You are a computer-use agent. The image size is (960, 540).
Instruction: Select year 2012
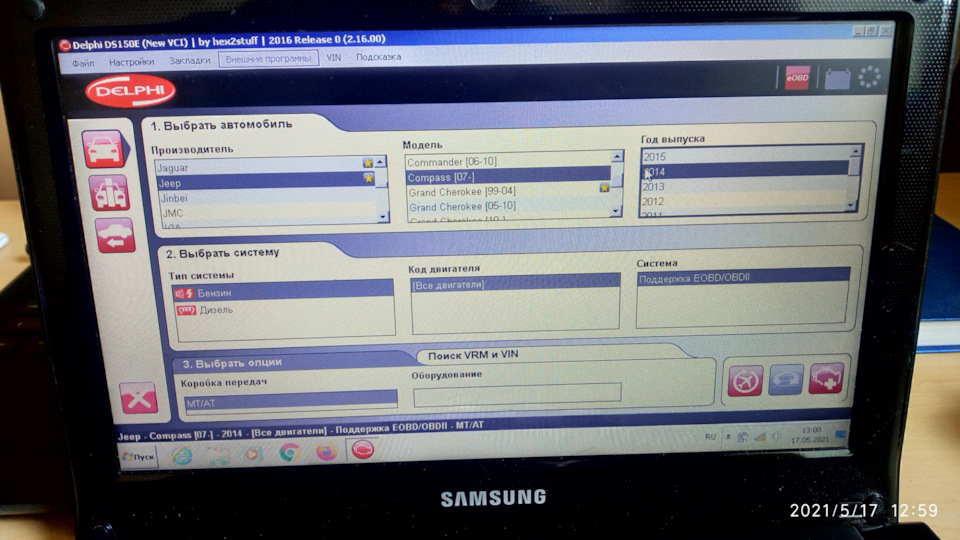click(745, 201)
